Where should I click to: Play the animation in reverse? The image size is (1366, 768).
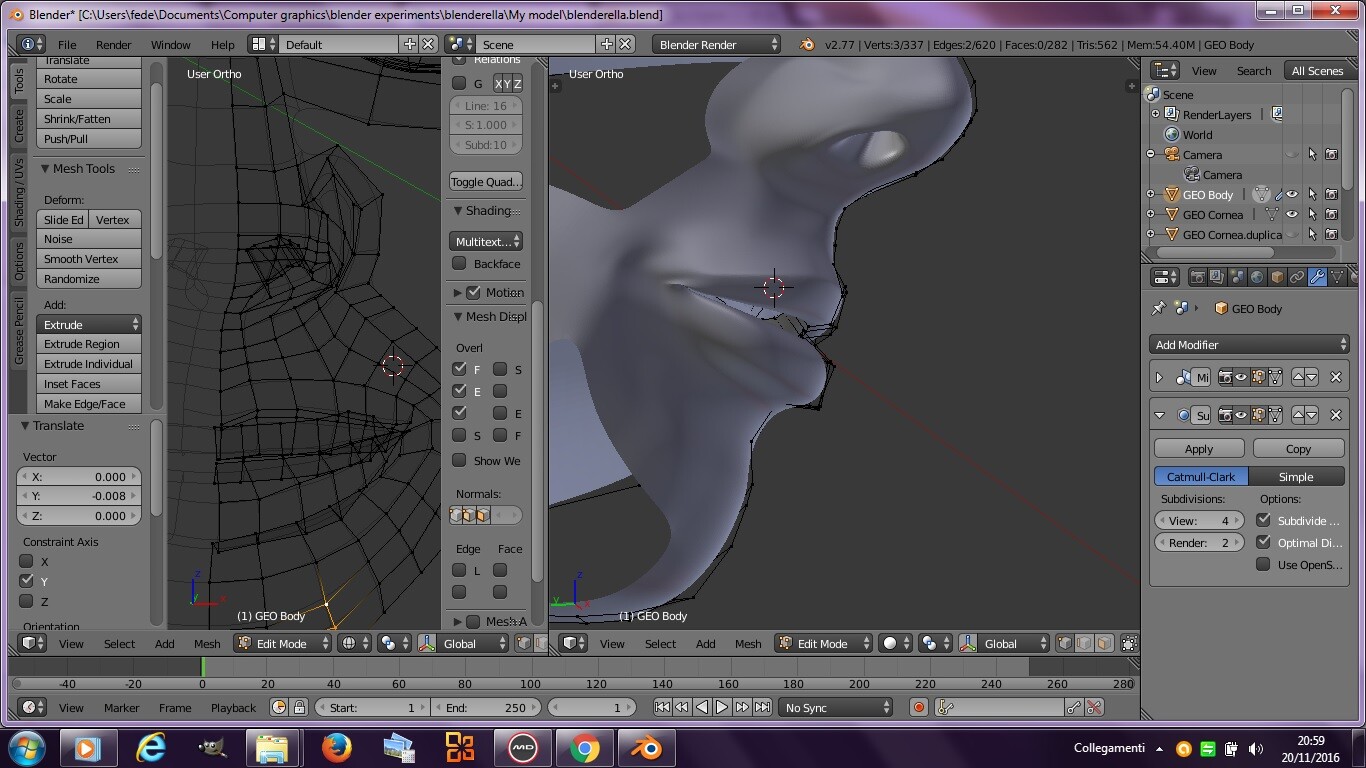pyautogui.click(x=702, y=707)
